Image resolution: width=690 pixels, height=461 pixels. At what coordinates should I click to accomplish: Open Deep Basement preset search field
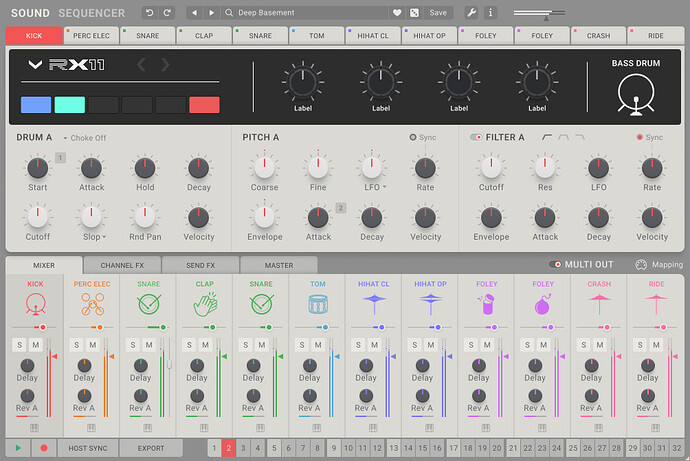[x=305, y=13]
